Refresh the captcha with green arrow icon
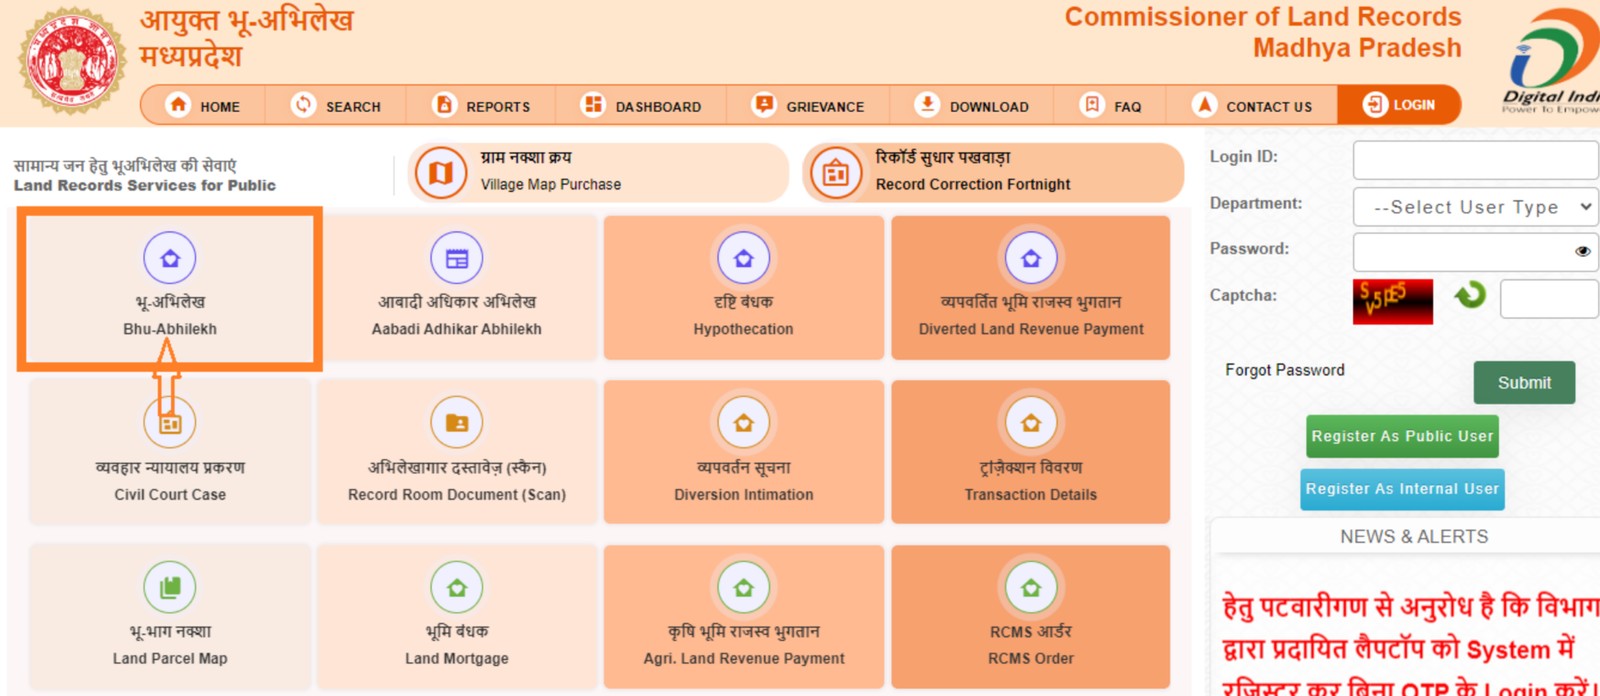This screenshot has width=1600, height=696. pos(1470,295)
